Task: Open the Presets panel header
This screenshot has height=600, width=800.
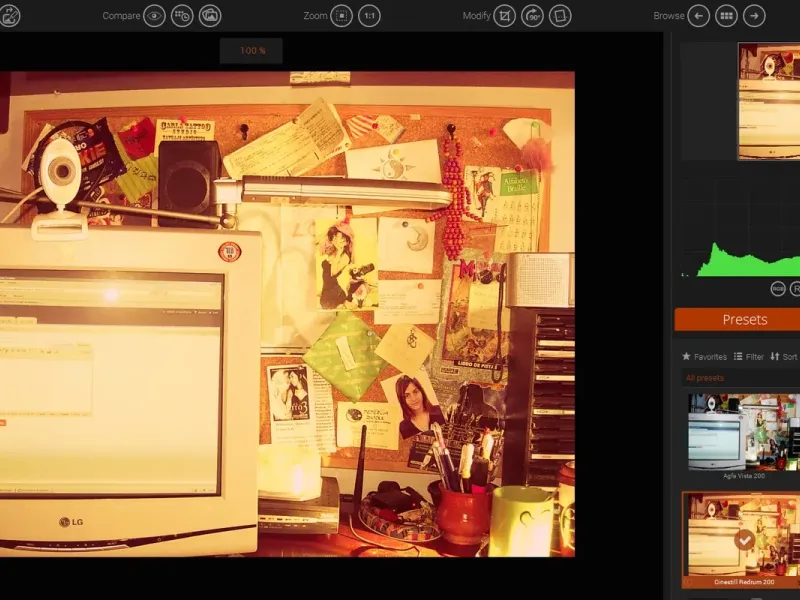Action: tap(737, 319)
